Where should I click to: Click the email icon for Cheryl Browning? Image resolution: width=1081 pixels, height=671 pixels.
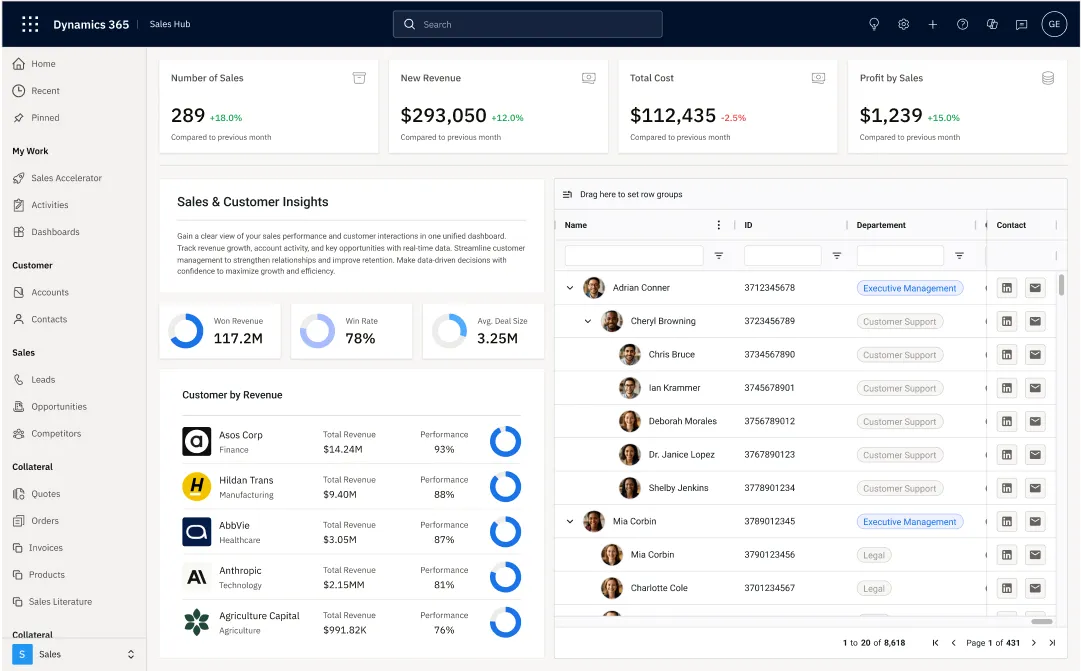click(x=1035, y=321)
